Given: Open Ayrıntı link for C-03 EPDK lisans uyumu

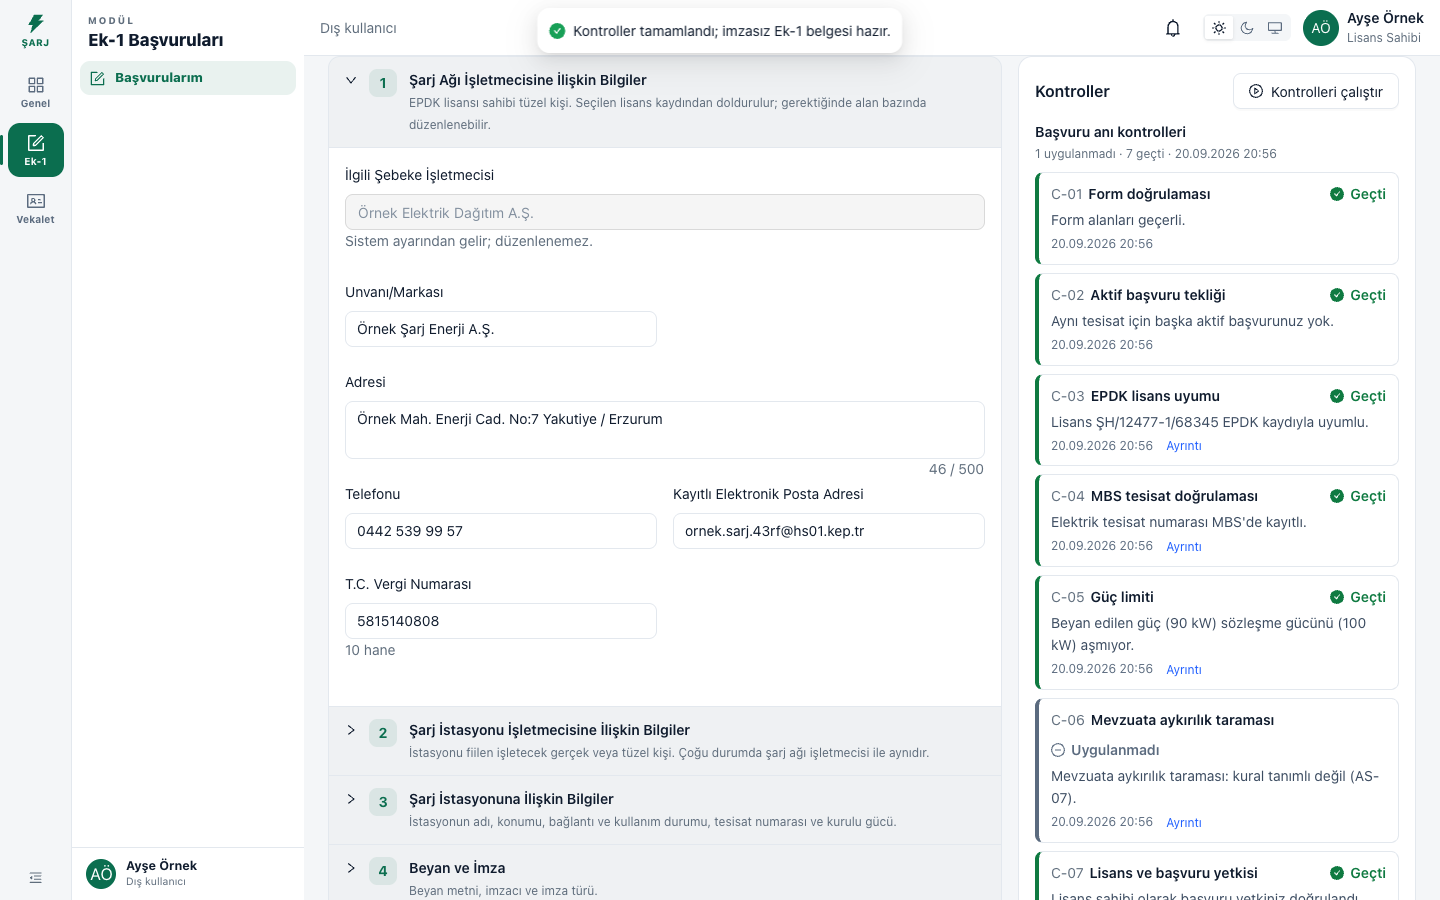Looking at the screenshot, I should click(1184, 446).
